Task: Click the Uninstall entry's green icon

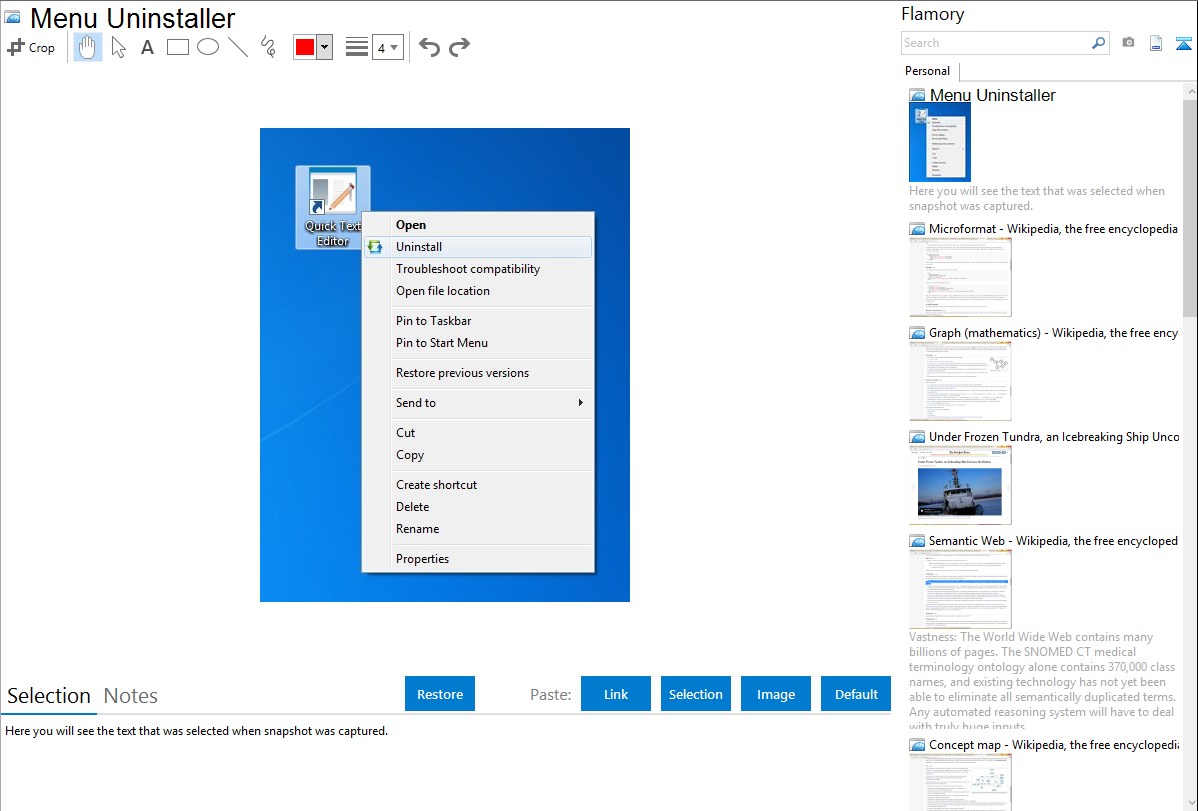Action: coord(375,247)
